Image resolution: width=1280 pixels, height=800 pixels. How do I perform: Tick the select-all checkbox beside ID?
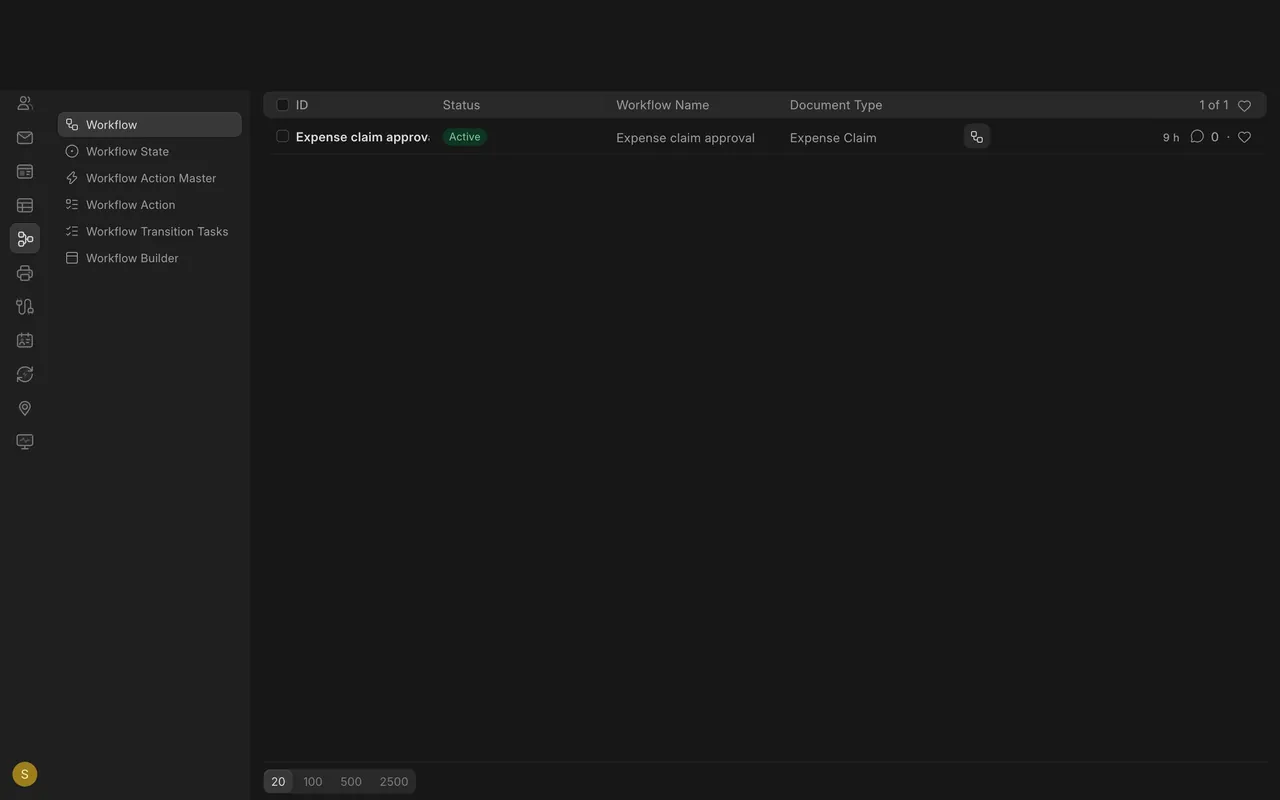pos(283,105)
